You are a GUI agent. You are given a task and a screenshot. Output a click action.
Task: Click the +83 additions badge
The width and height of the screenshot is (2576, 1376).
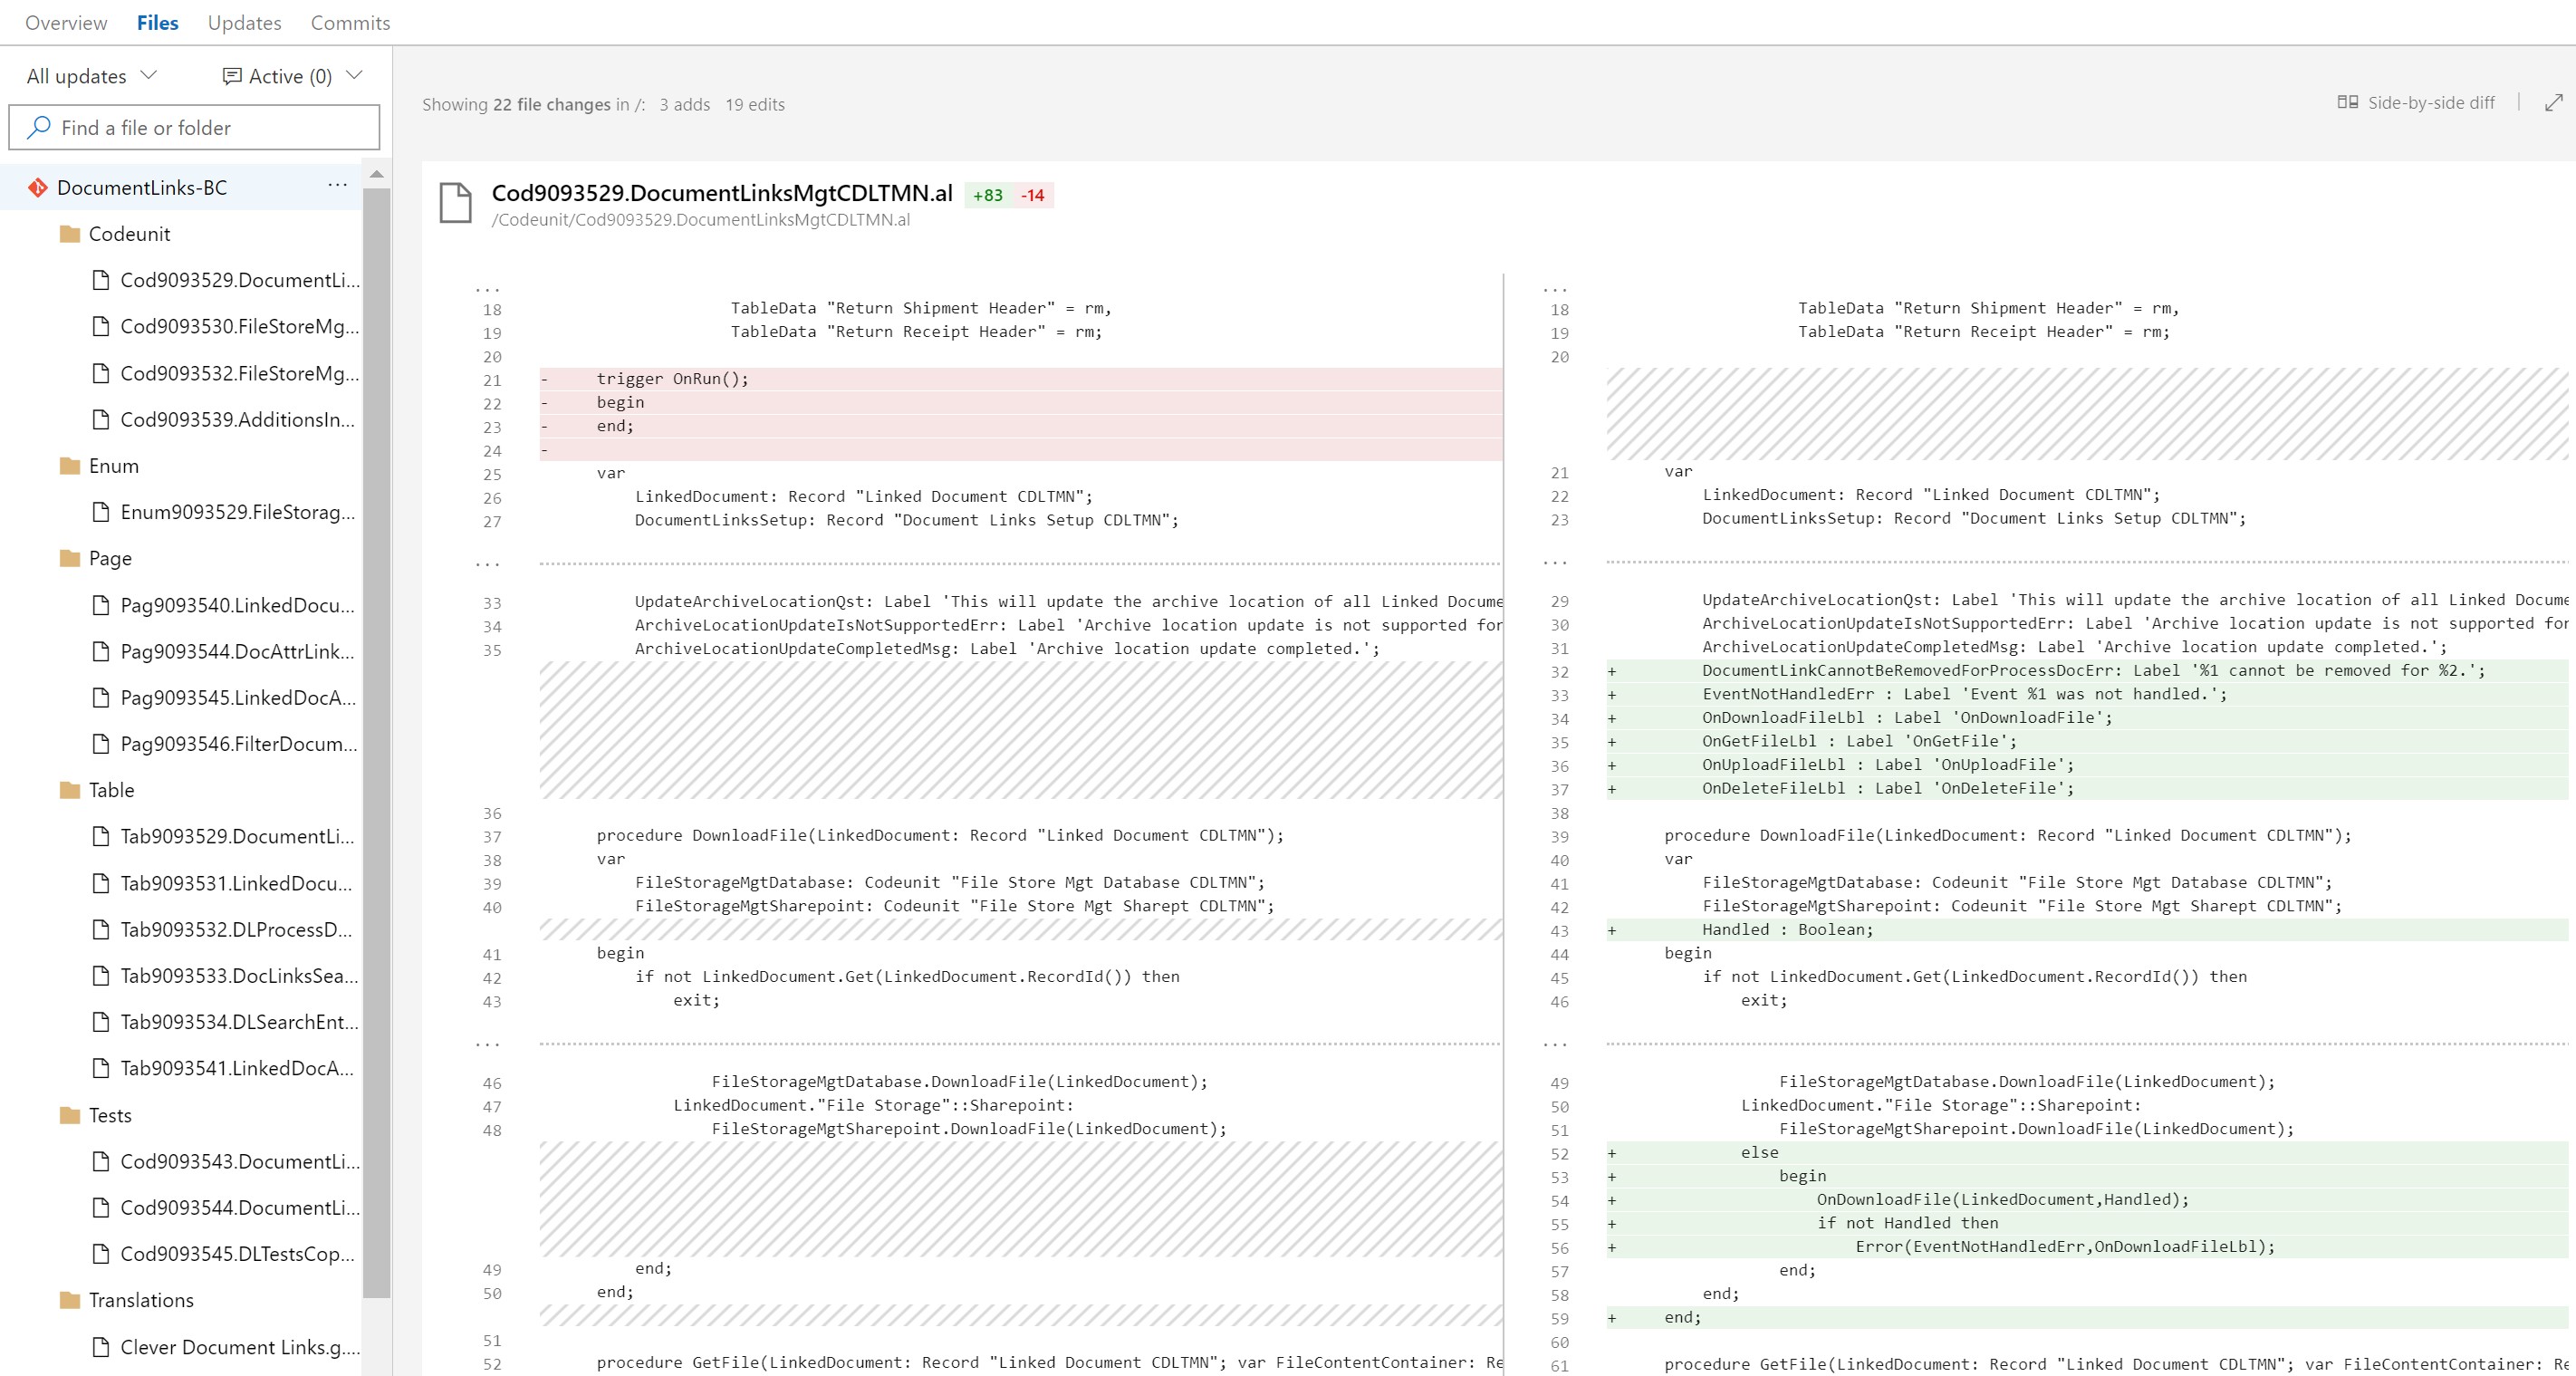[x=988, y=195]
